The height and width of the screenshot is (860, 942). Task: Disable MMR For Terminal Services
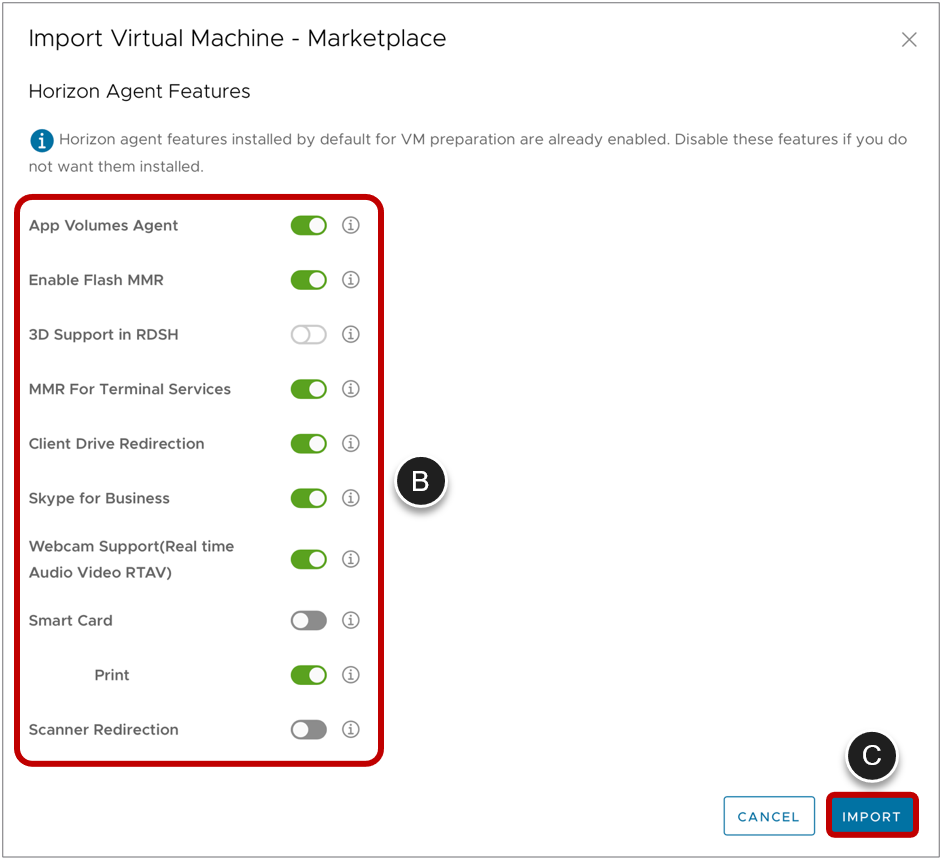click(308, 389)
